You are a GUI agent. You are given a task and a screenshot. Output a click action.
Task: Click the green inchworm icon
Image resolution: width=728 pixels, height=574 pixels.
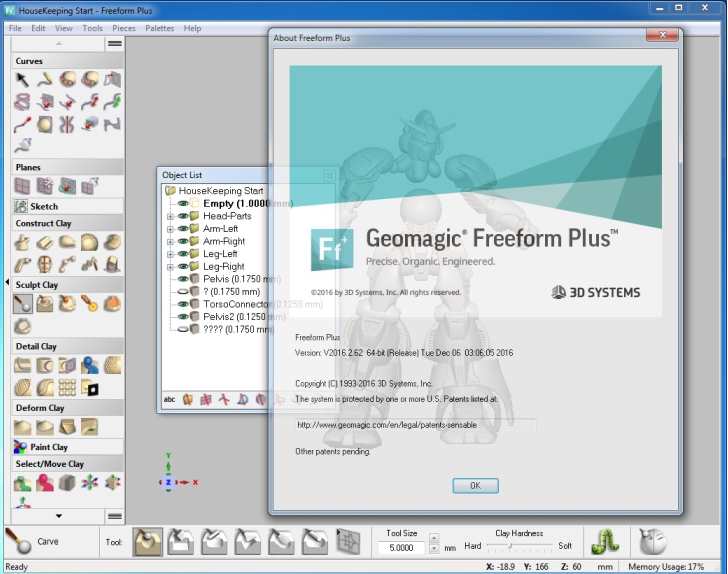pos(605,541)
